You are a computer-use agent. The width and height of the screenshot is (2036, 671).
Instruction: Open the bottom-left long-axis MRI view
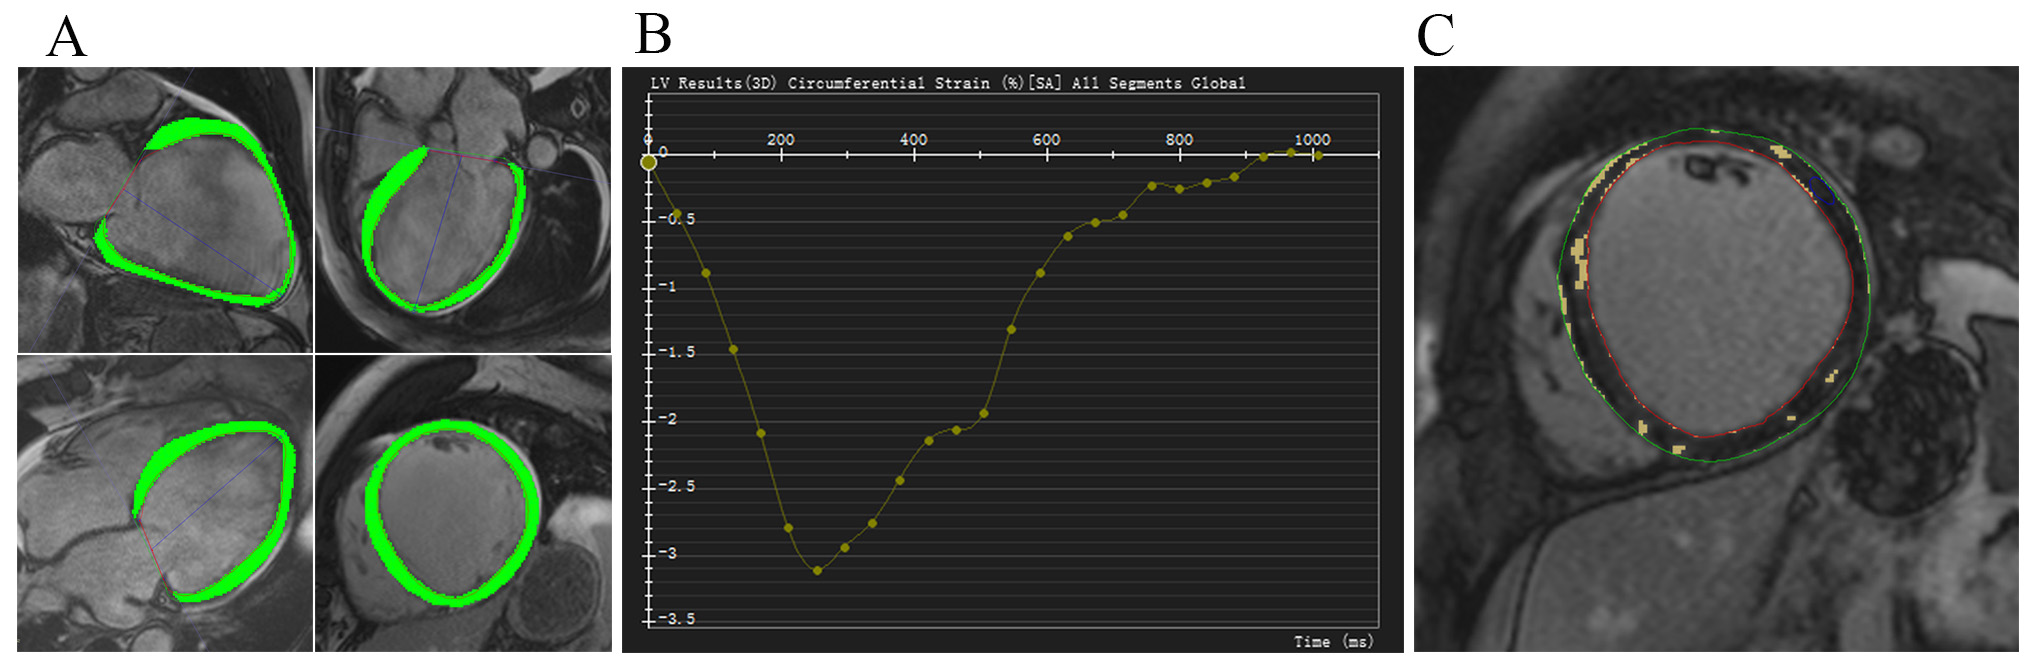pyautogui.click(x=165, y=503)
